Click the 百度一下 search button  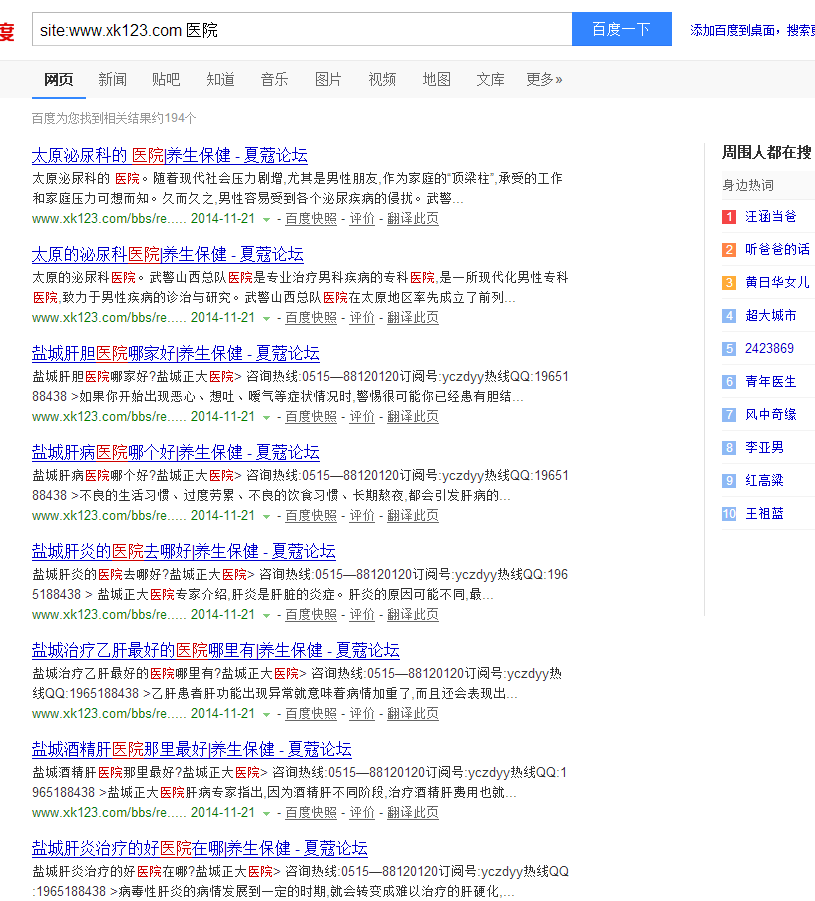[621, 29]
